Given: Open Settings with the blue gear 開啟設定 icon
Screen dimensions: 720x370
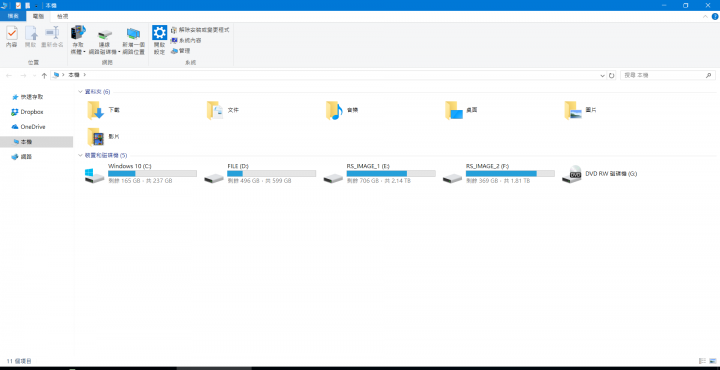Looking at the screenshot, I should 159,33.
